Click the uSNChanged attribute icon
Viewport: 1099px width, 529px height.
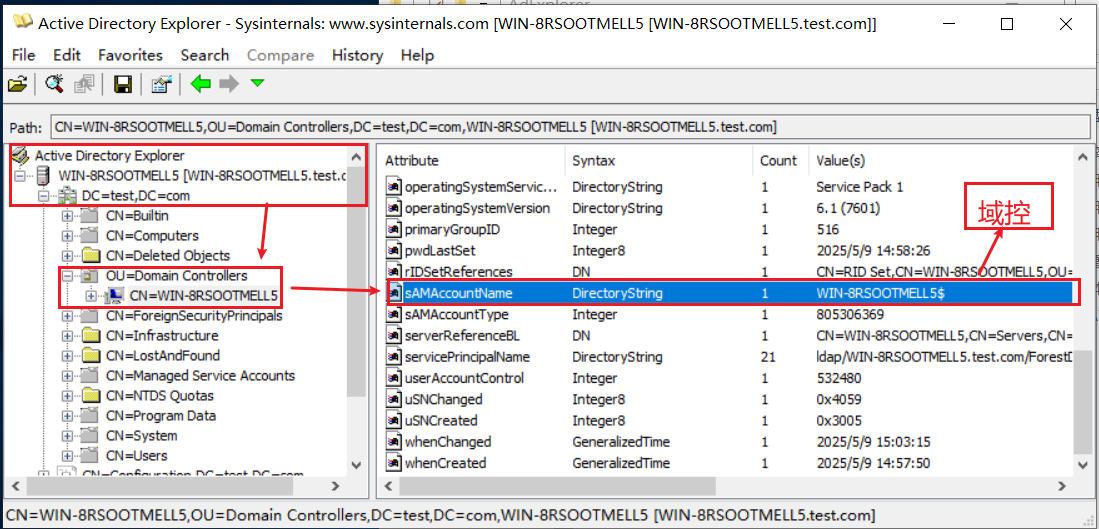point(395,399)
